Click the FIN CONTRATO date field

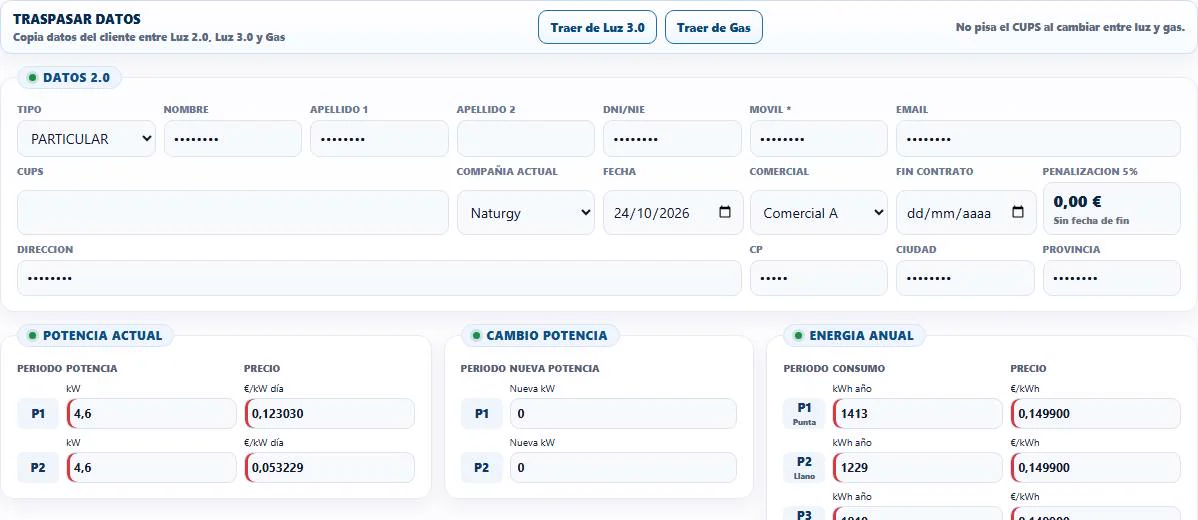966,212
